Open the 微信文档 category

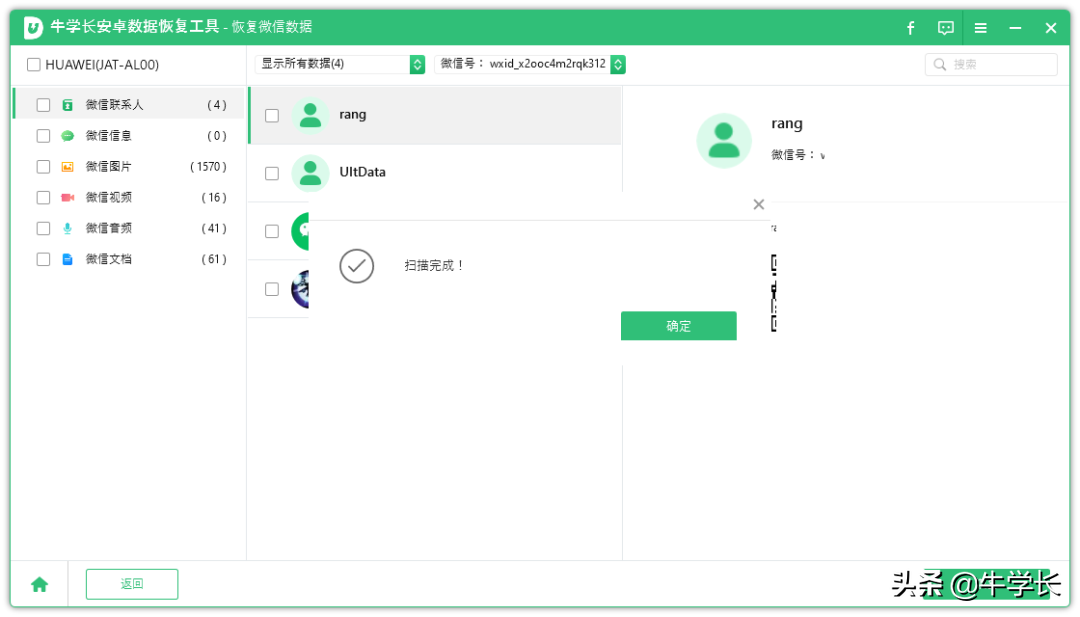[x=130, y=259]
